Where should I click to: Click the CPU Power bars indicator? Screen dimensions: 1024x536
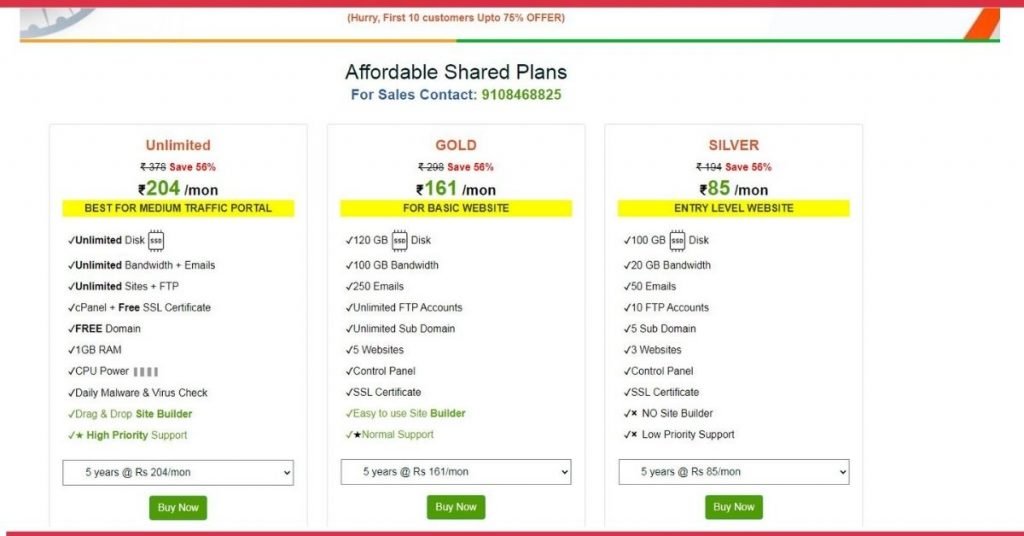pos(146,372)
